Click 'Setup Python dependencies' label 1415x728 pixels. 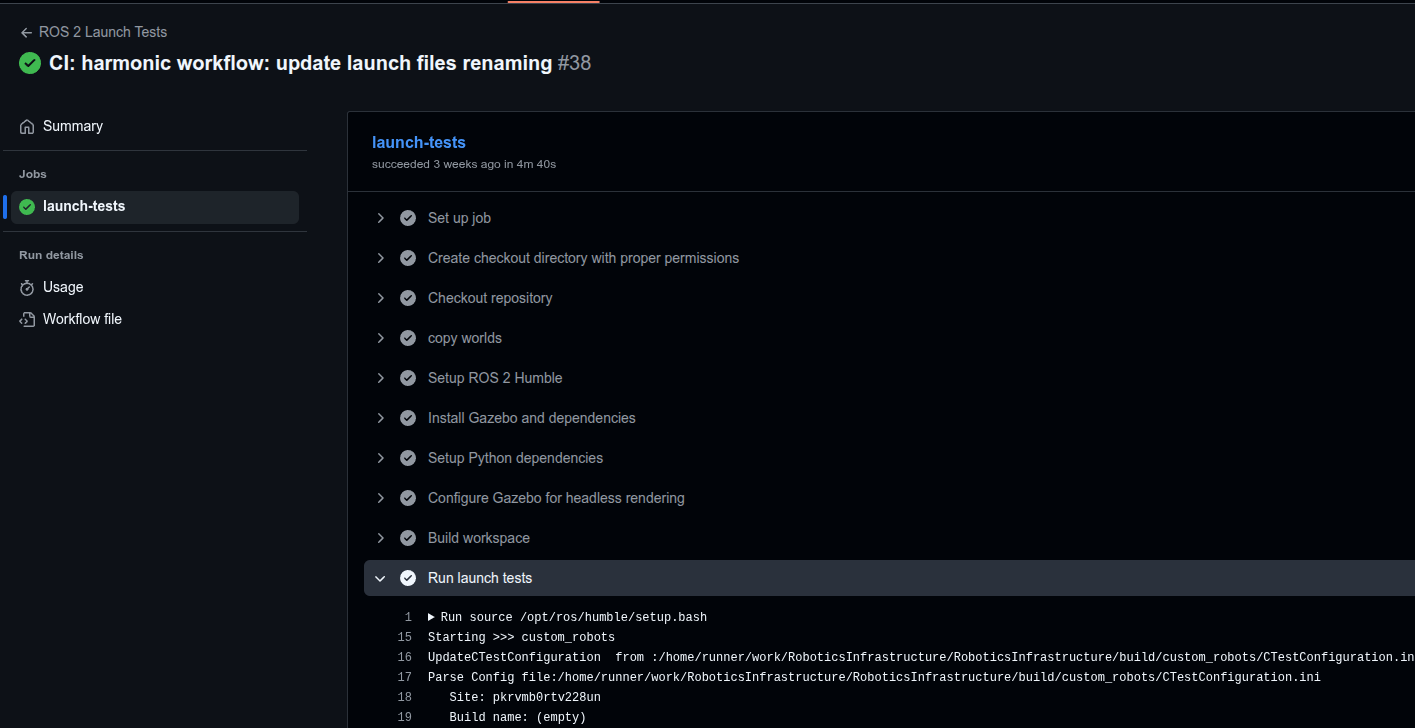coord(515,458)
